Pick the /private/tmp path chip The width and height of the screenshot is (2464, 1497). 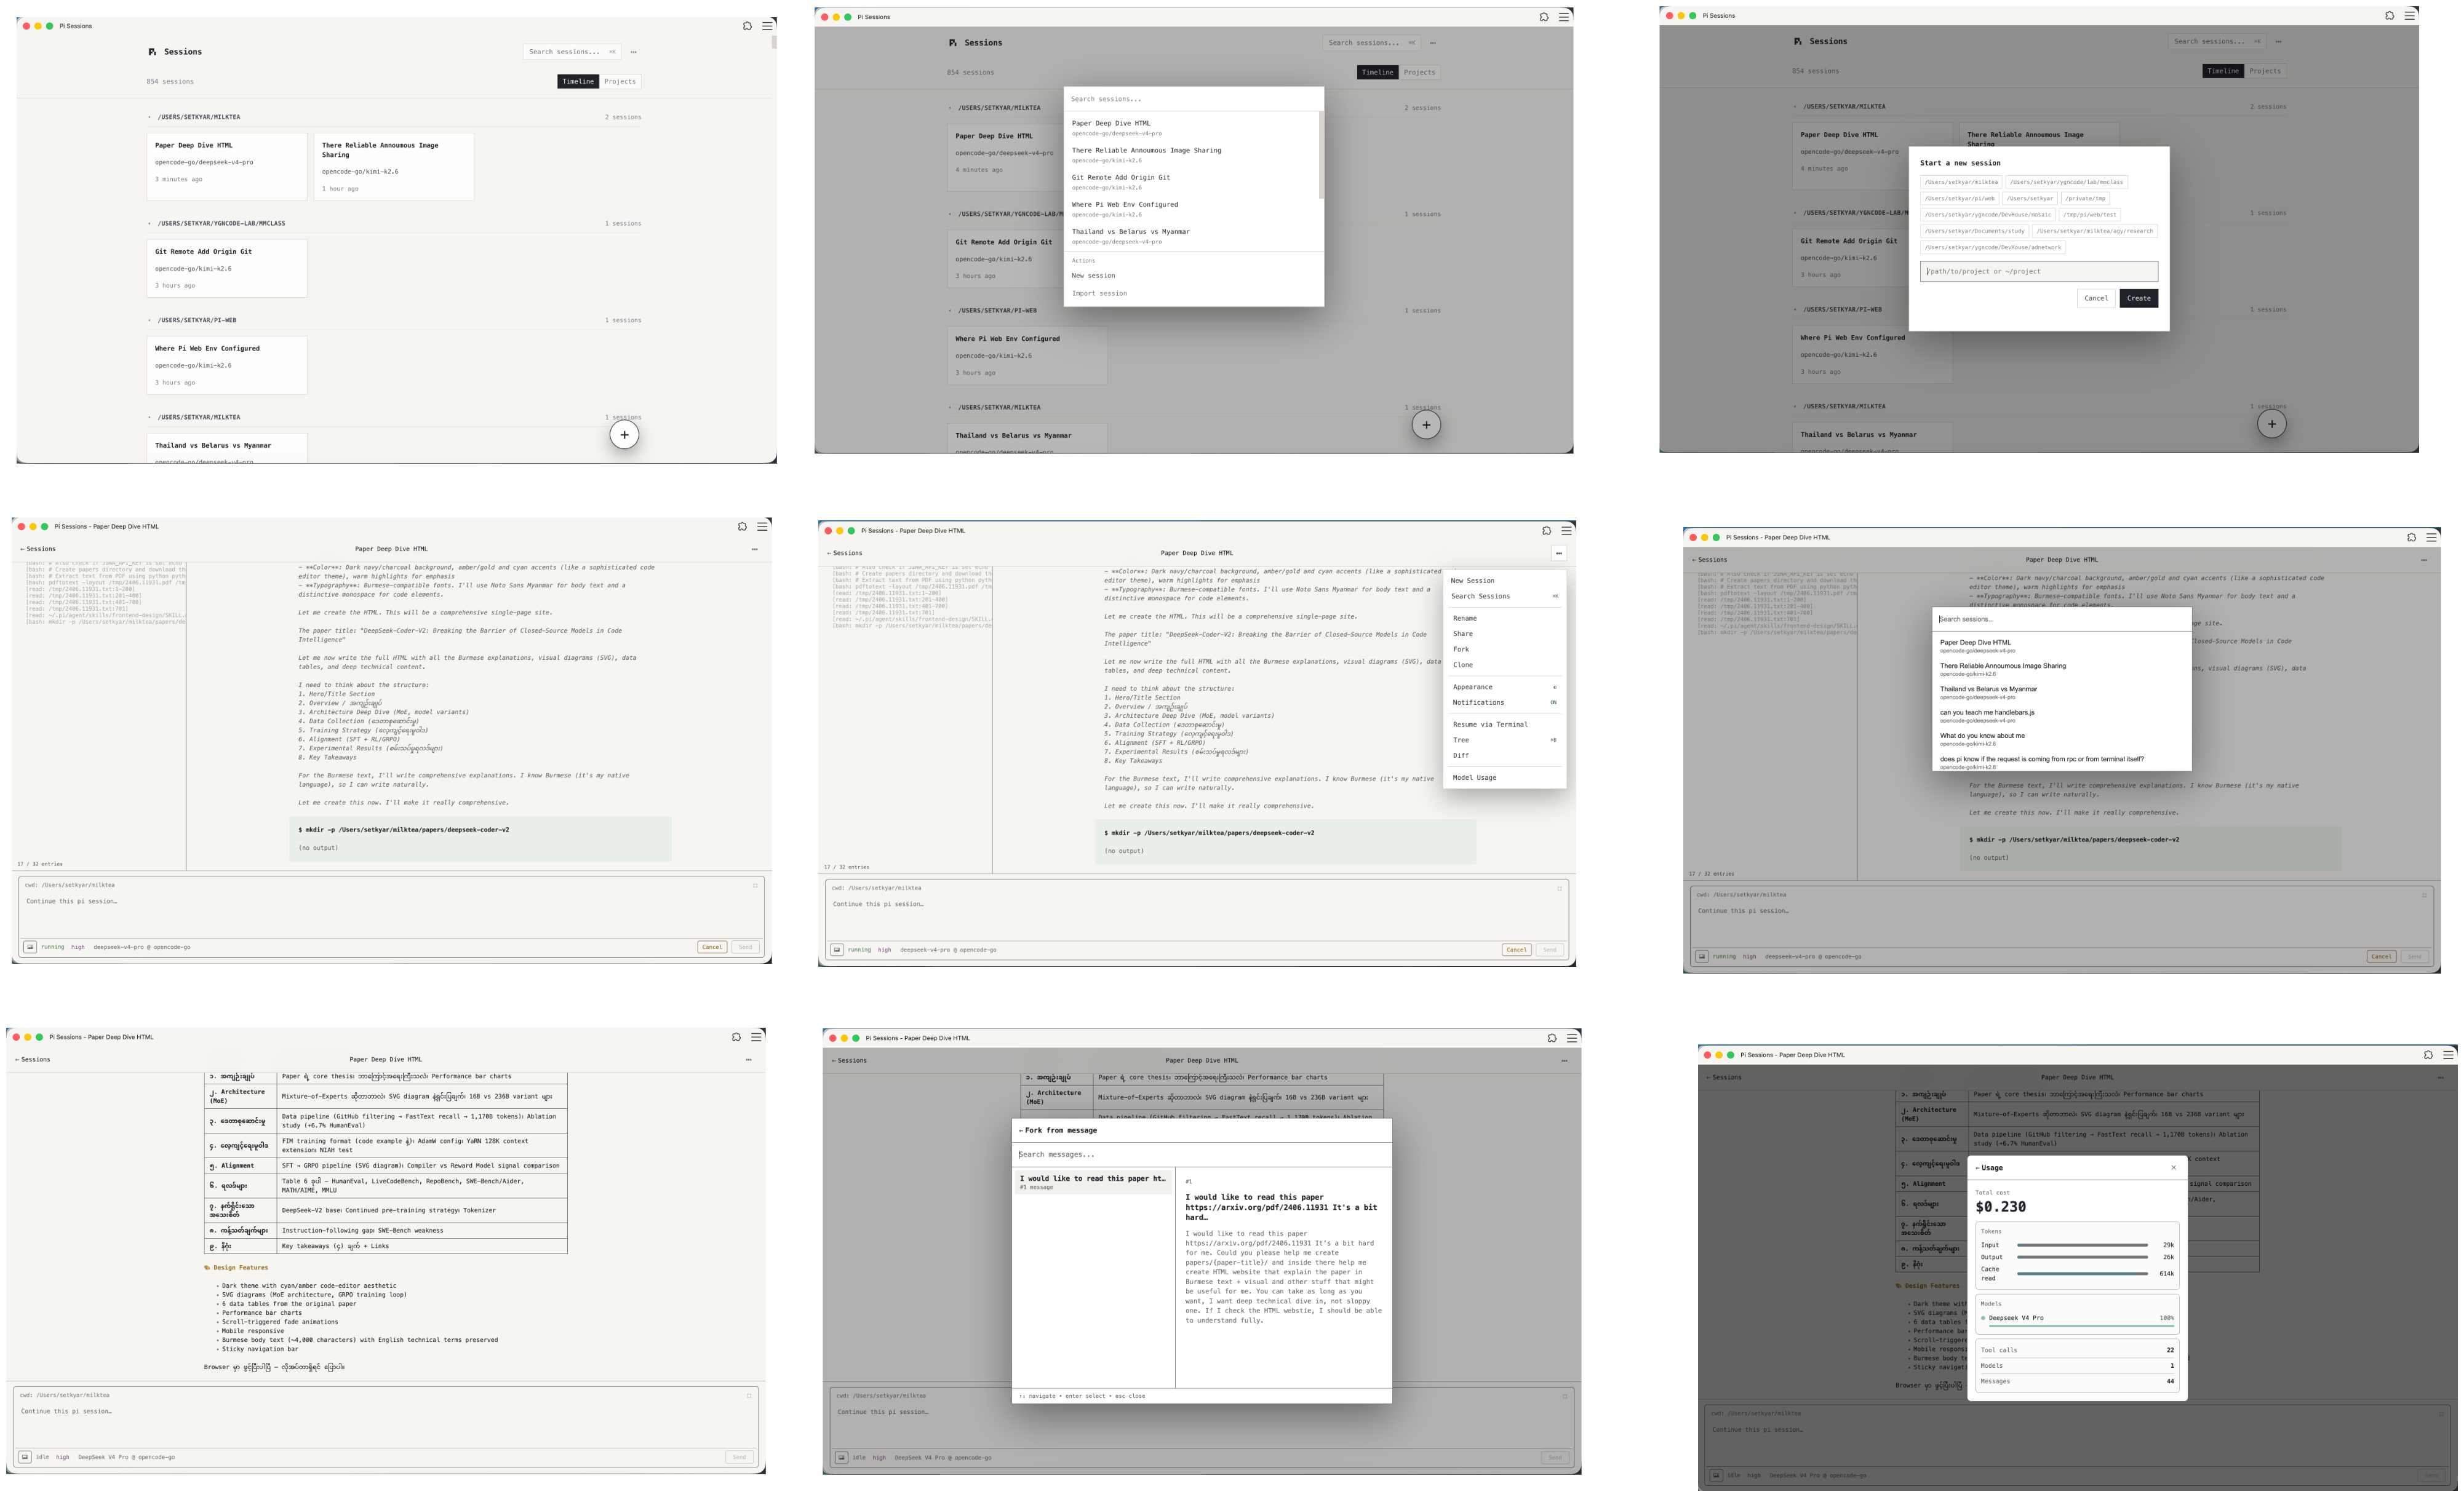(2085, 198)
